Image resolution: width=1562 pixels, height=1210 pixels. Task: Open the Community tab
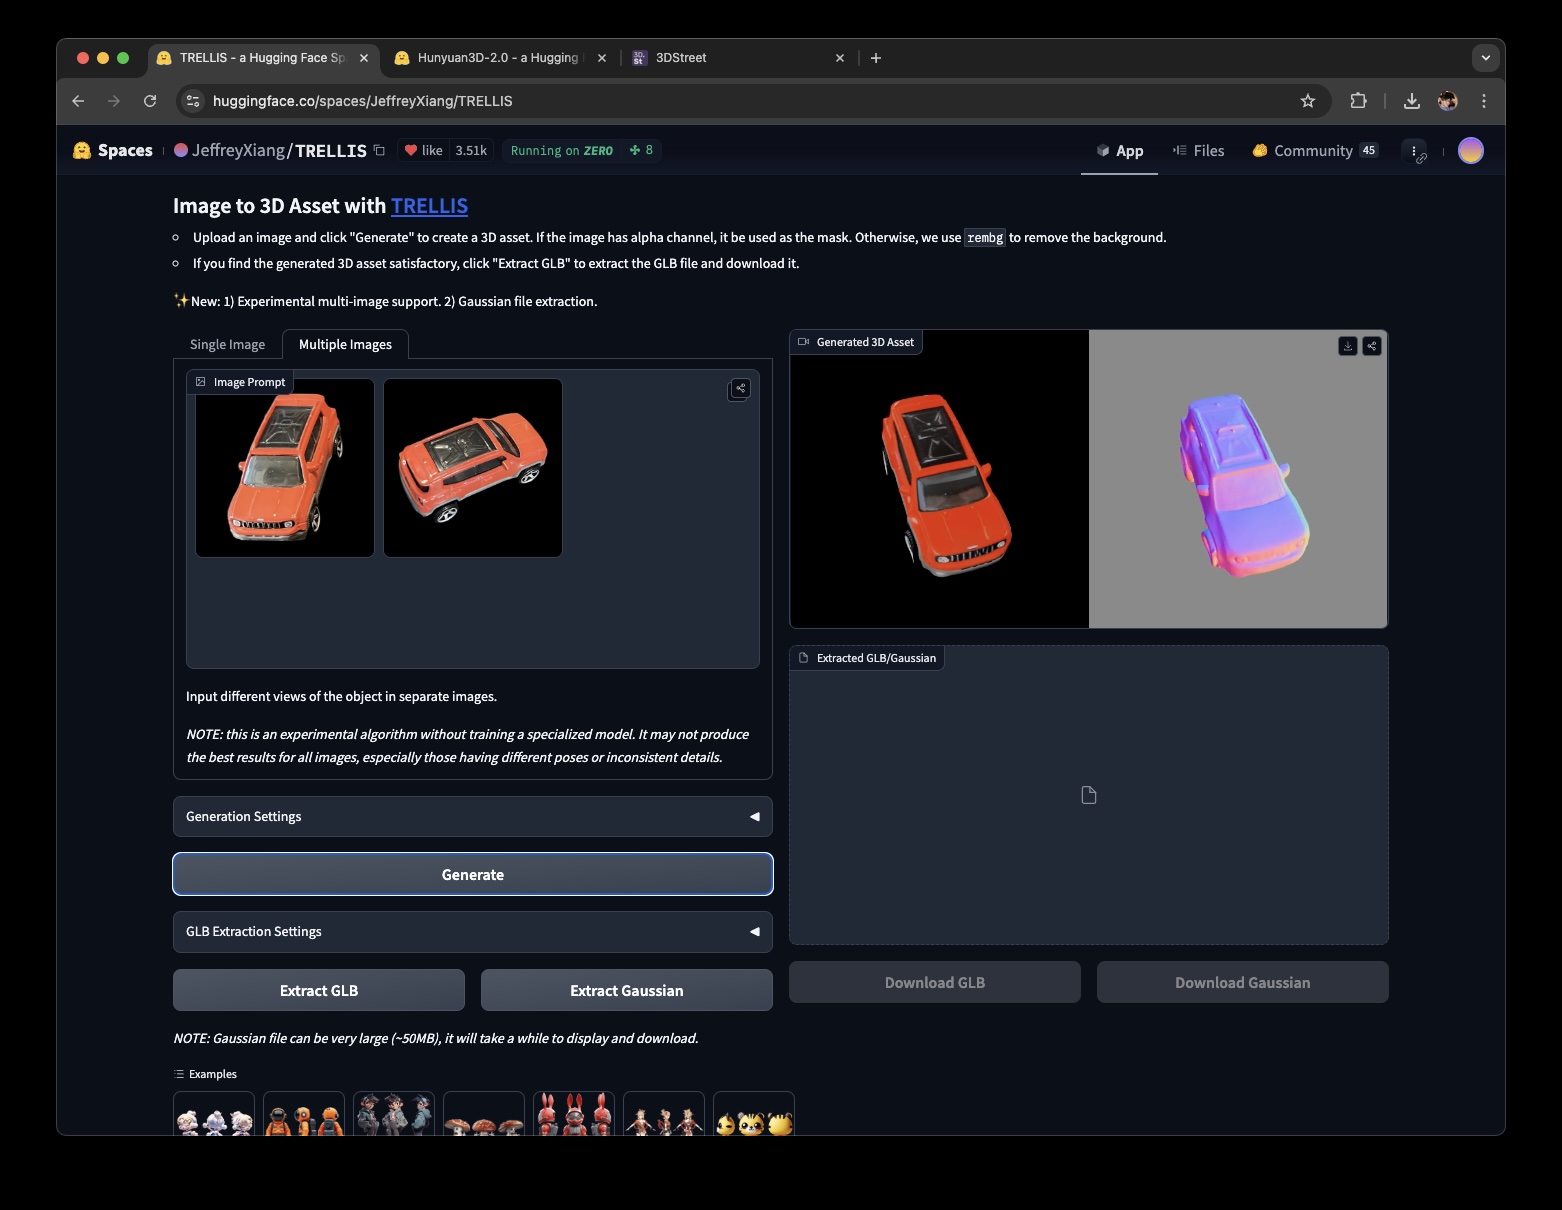pos(1313,150)
